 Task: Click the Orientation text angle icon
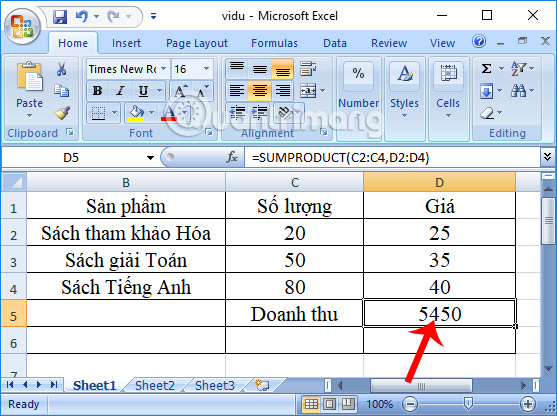[x=284, y=112]
